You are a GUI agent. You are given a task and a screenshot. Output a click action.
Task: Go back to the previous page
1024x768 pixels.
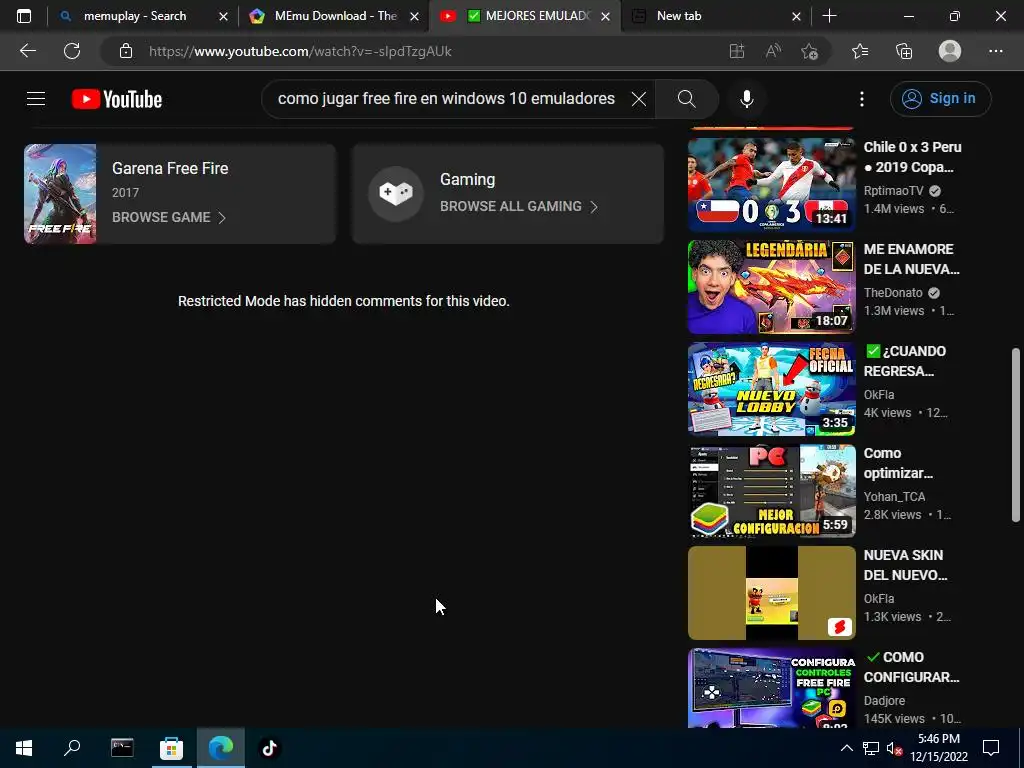(27, 51)
